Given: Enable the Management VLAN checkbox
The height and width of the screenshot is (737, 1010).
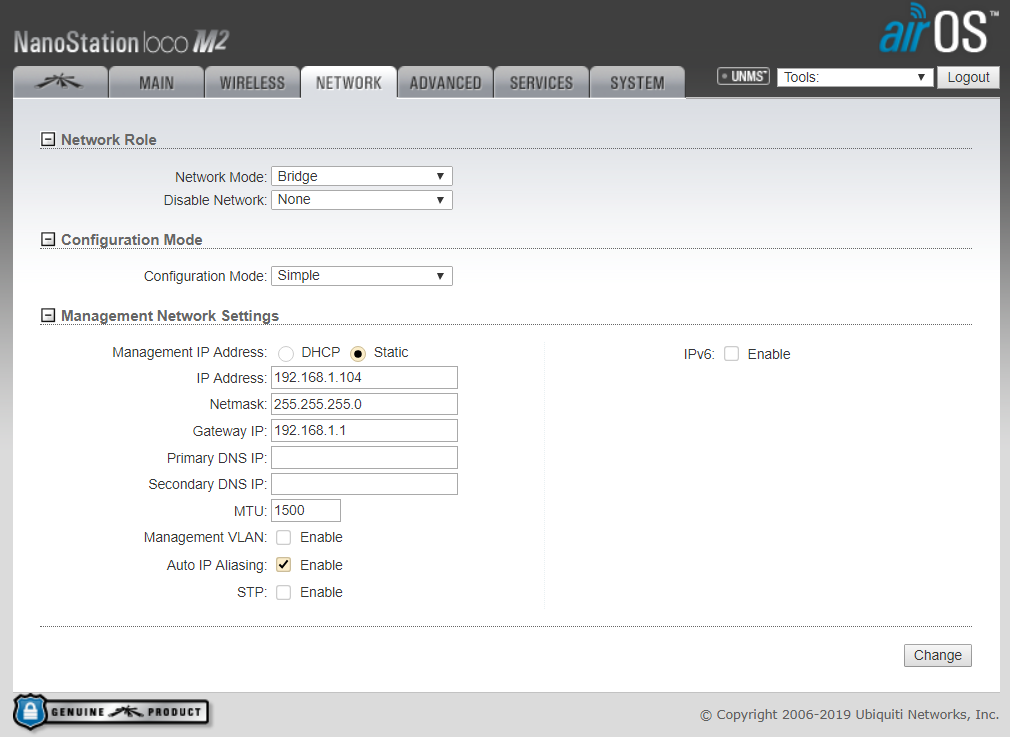Looking at the screenshot, I should pyautogui.click(x=283, y=537).
